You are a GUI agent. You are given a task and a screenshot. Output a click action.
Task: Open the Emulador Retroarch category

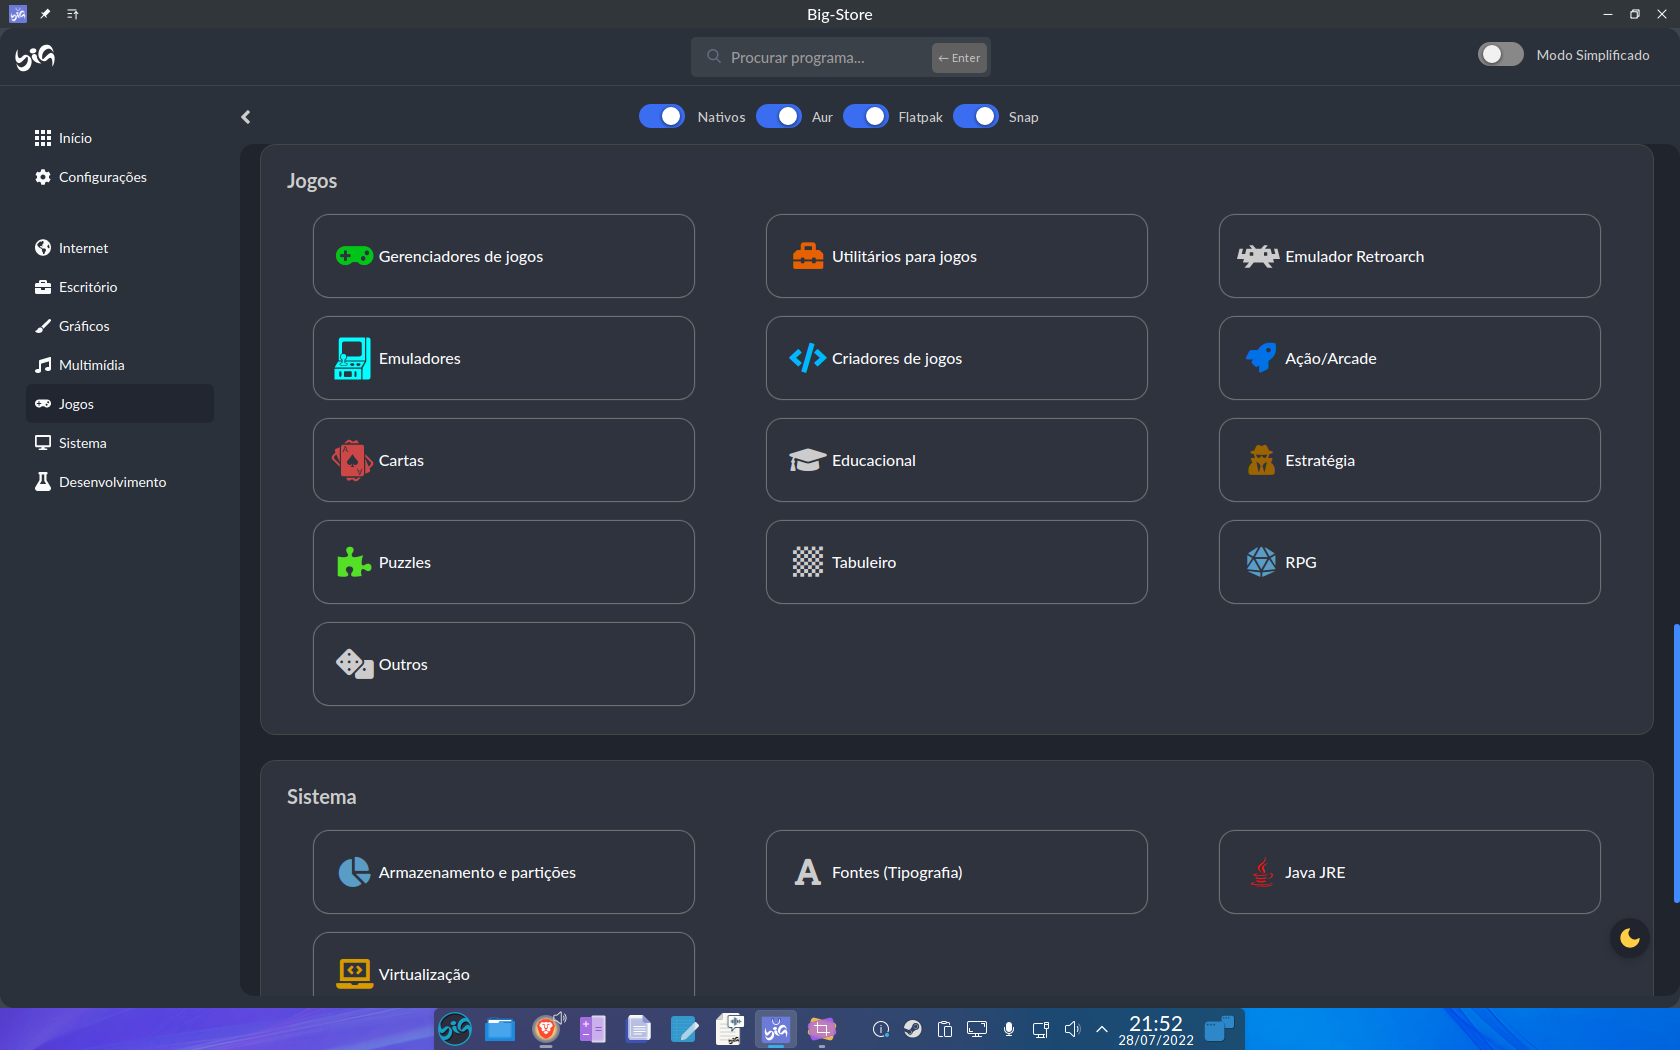(x=1408, y=256)
